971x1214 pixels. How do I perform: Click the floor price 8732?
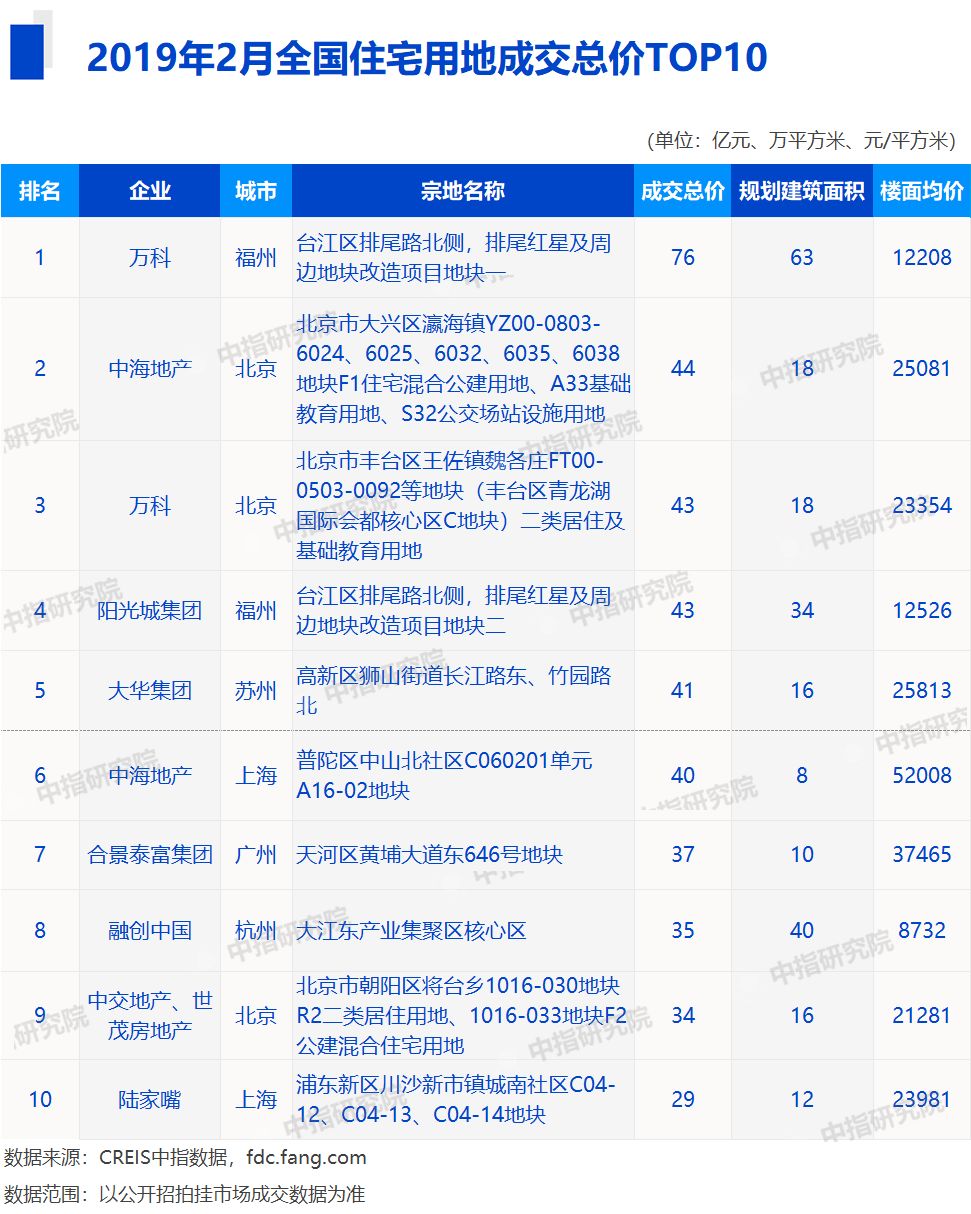922,931
